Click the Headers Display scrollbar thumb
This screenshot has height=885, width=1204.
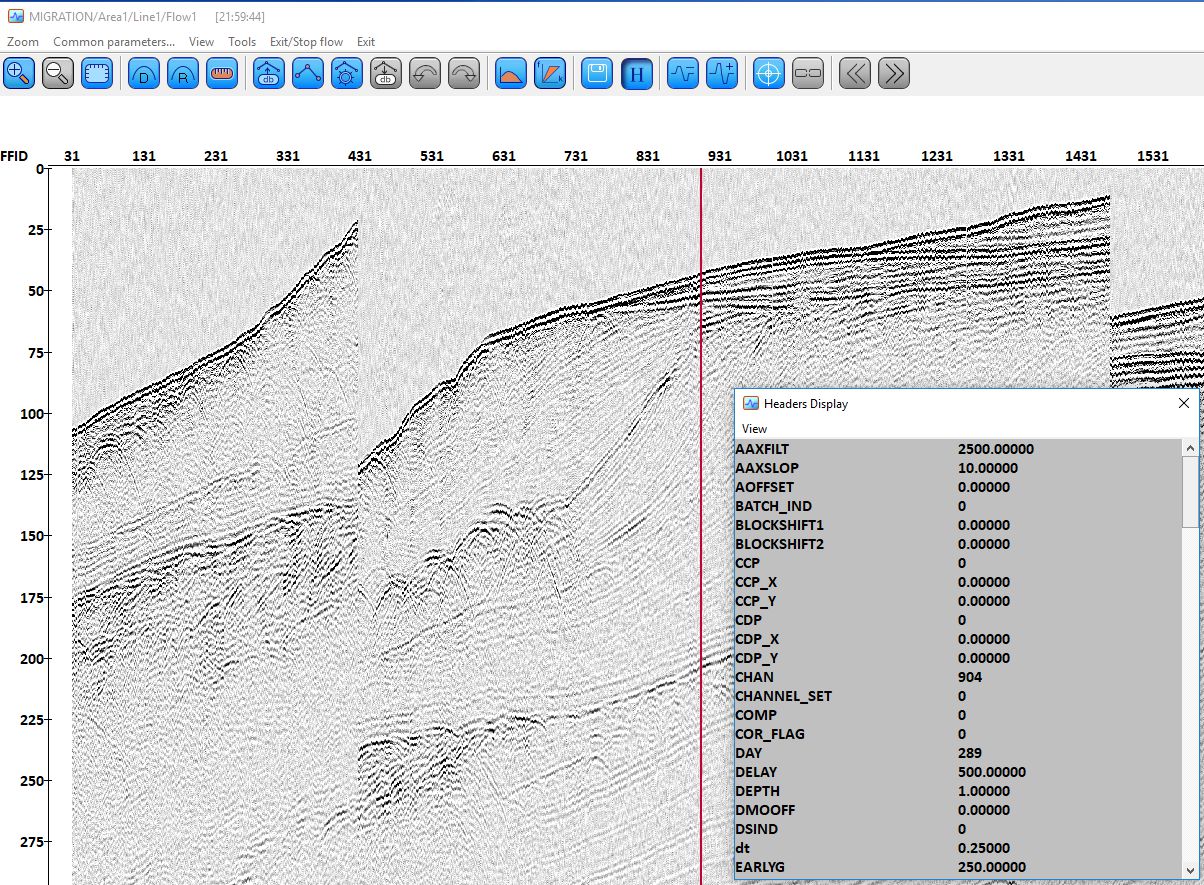(x=1189, y=491)
